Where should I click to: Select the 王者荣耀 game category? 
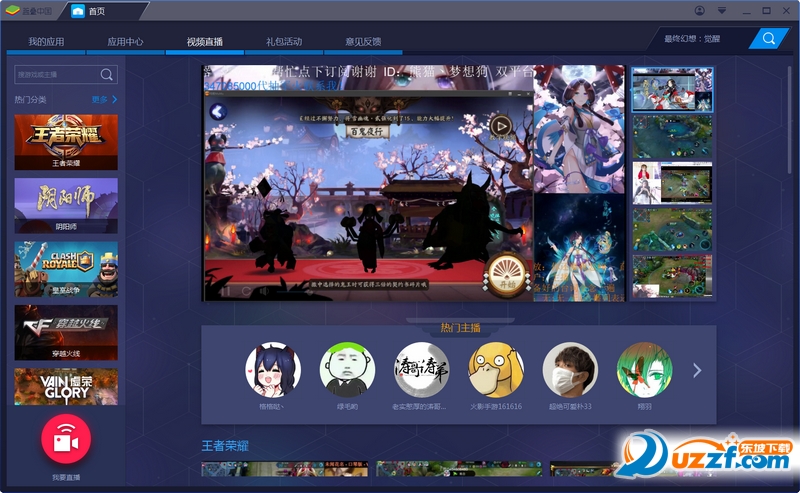click(66, 141)
